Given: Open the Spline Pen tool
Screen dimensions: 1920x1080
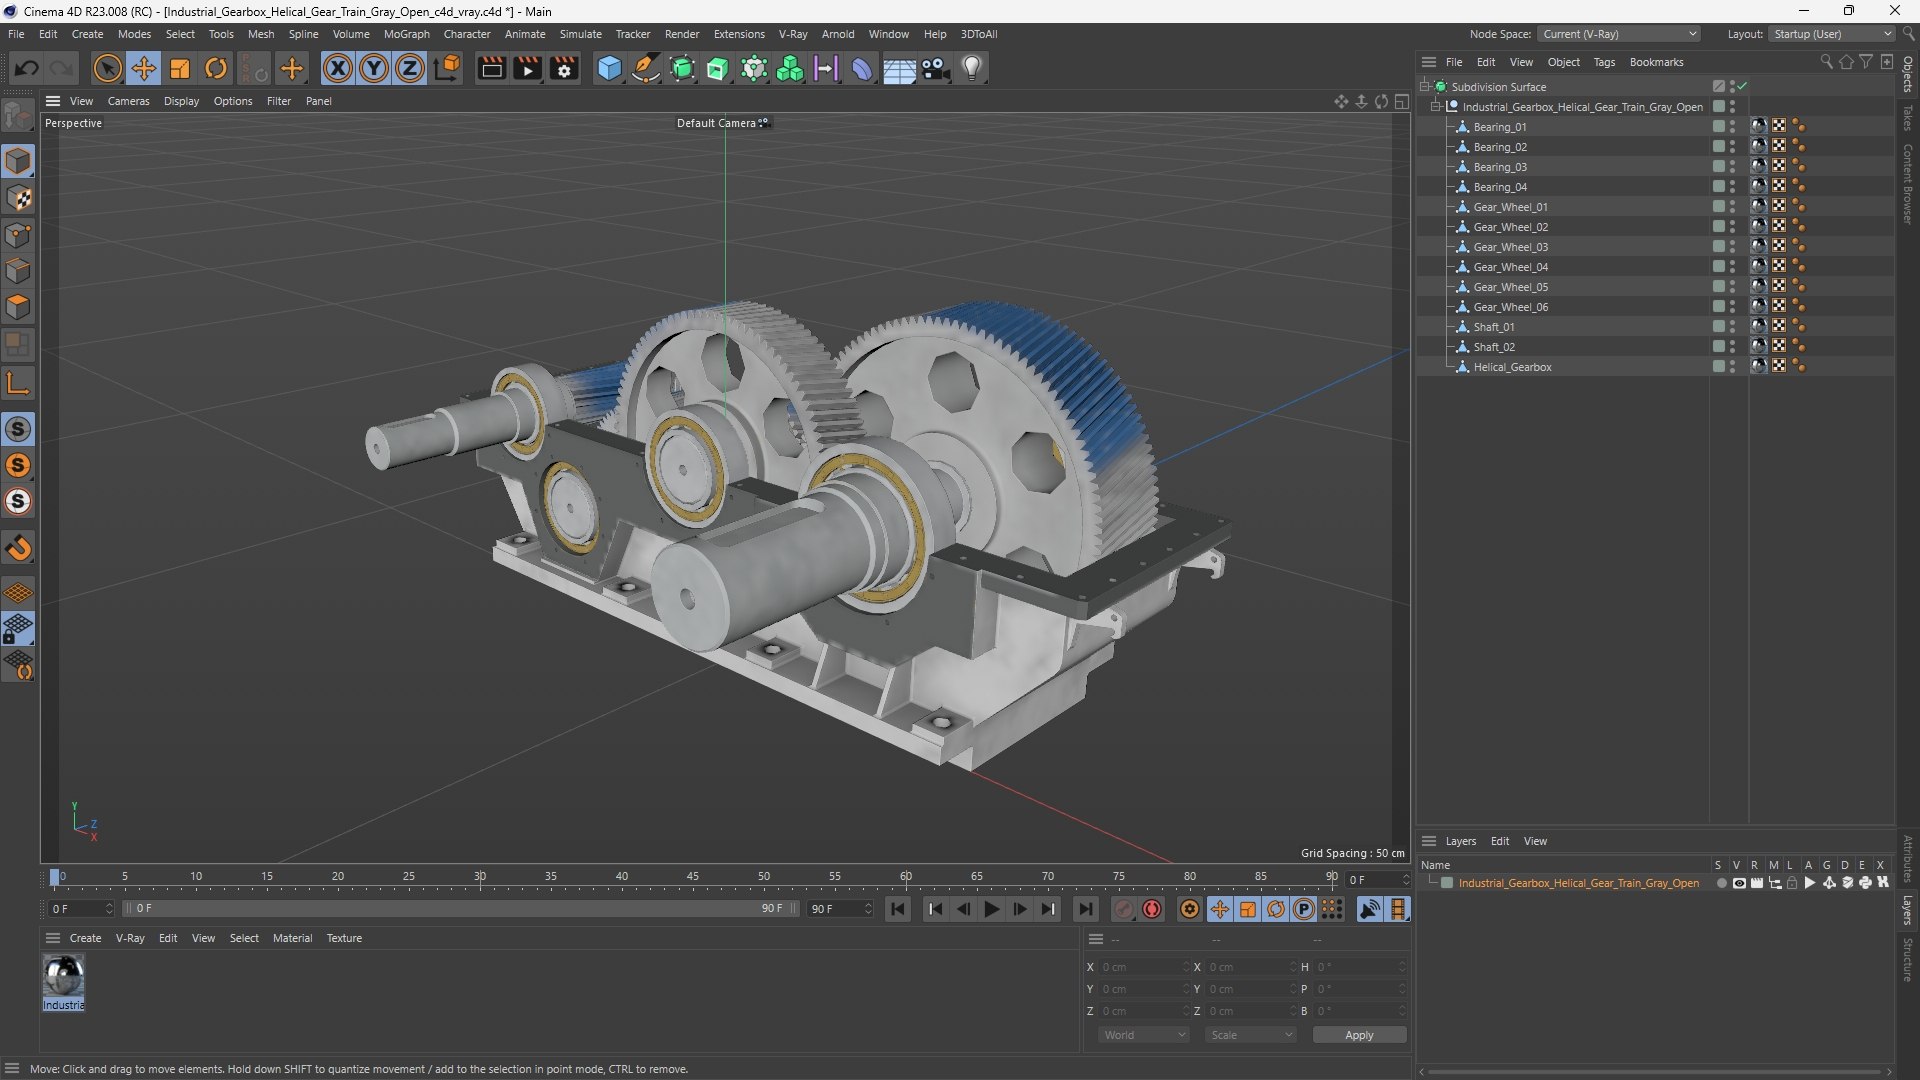Looking at the screenshot, I should point(646,68).
